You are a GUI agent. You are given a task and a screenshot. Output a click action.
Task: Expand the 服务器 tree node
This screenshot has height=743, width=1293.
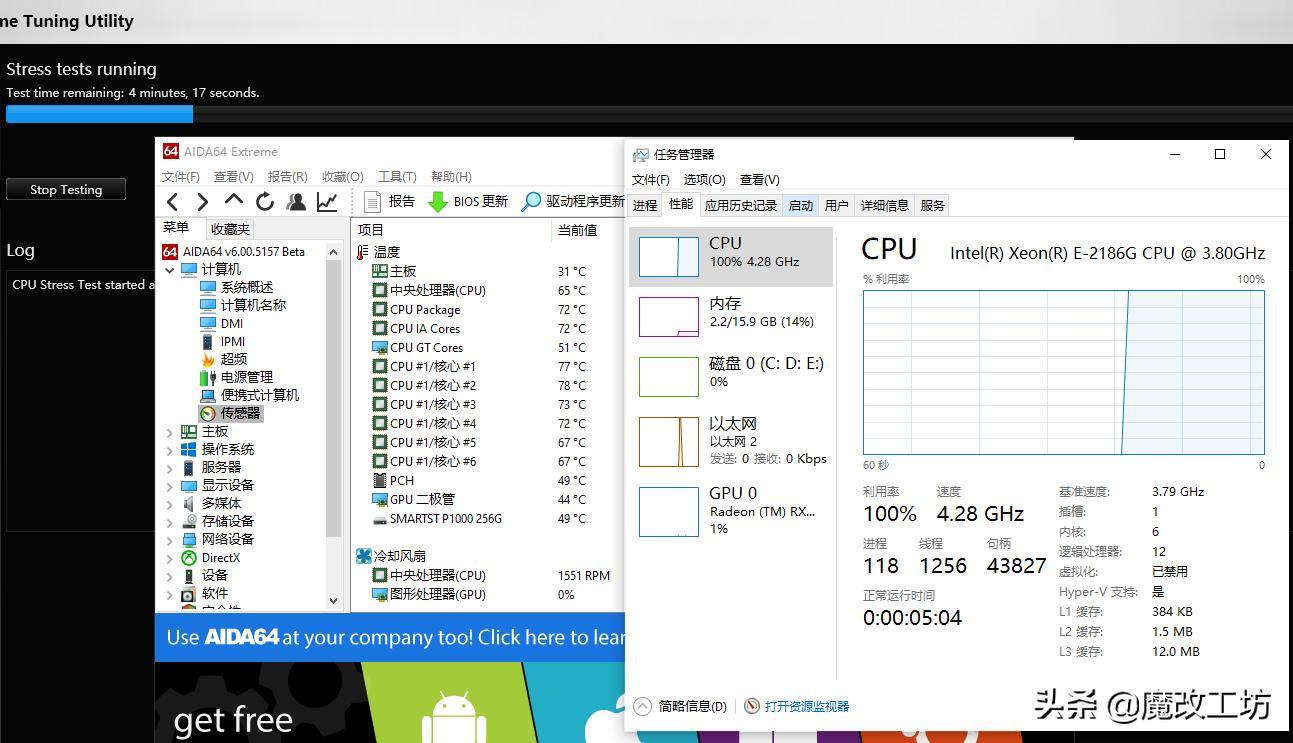(169, 468)
